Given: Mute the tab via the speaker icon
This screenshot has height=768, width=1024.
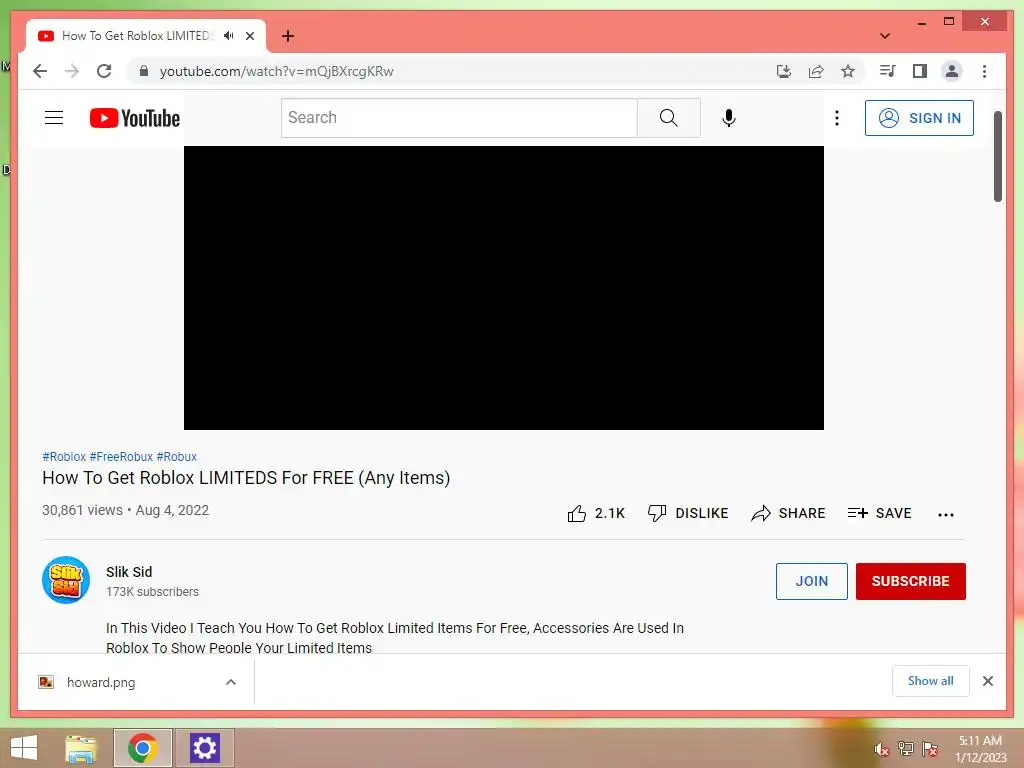Looking at the screenshot, I should [x=229, y=36].
